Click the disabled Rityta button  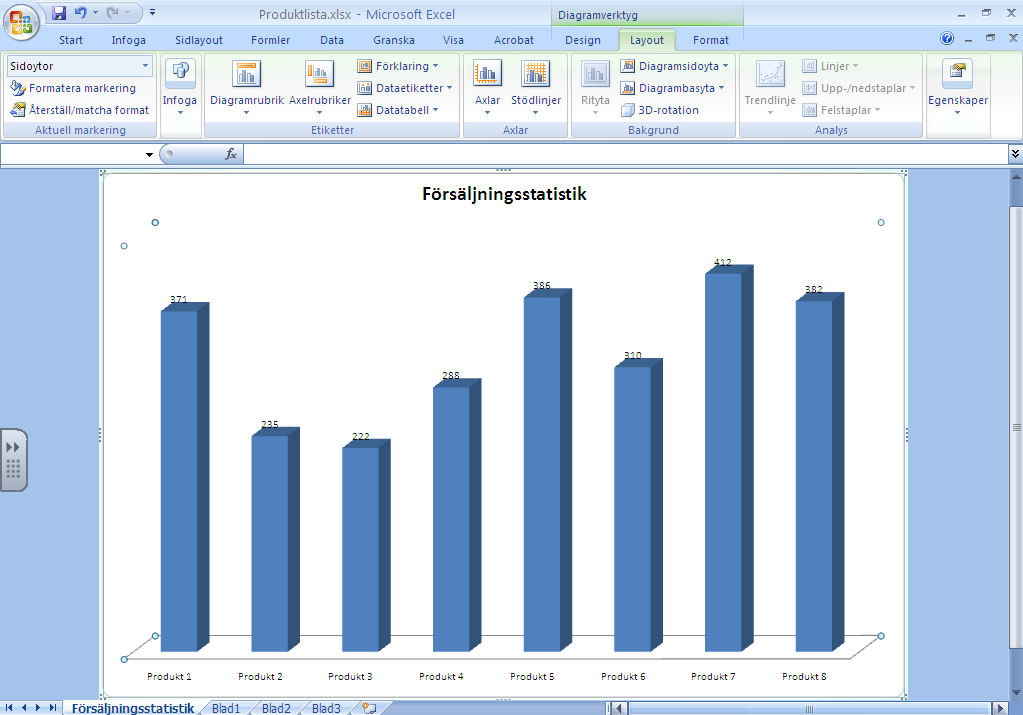pos(595,89)
